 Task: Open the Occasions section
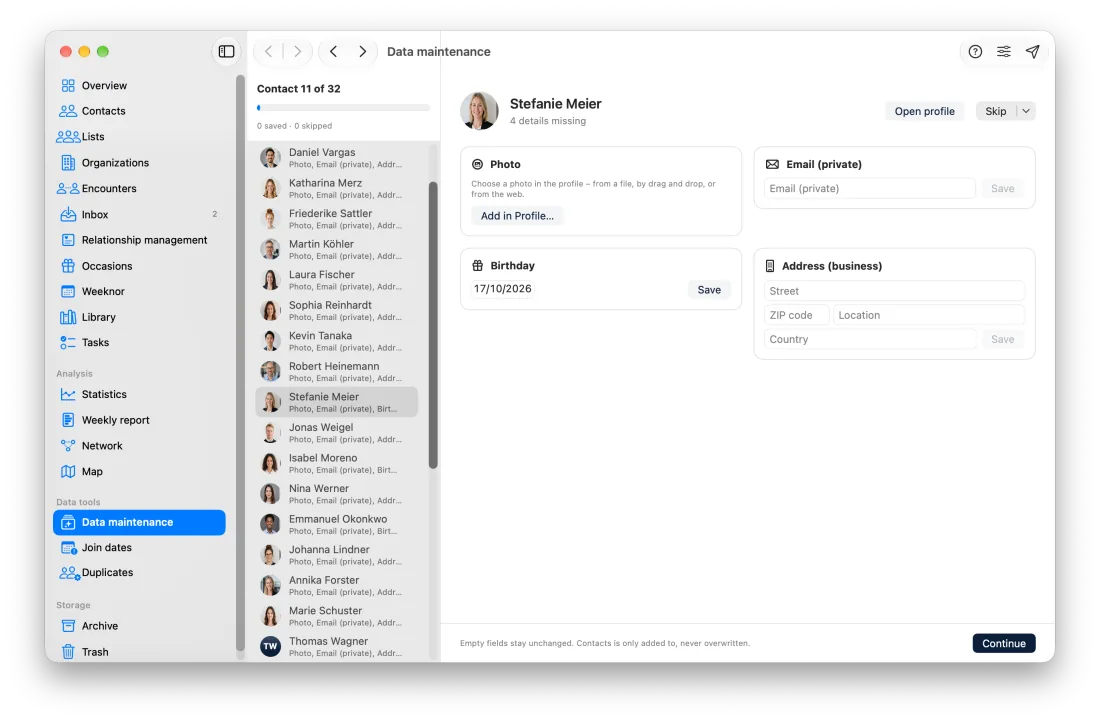click(x=139, y=266)
